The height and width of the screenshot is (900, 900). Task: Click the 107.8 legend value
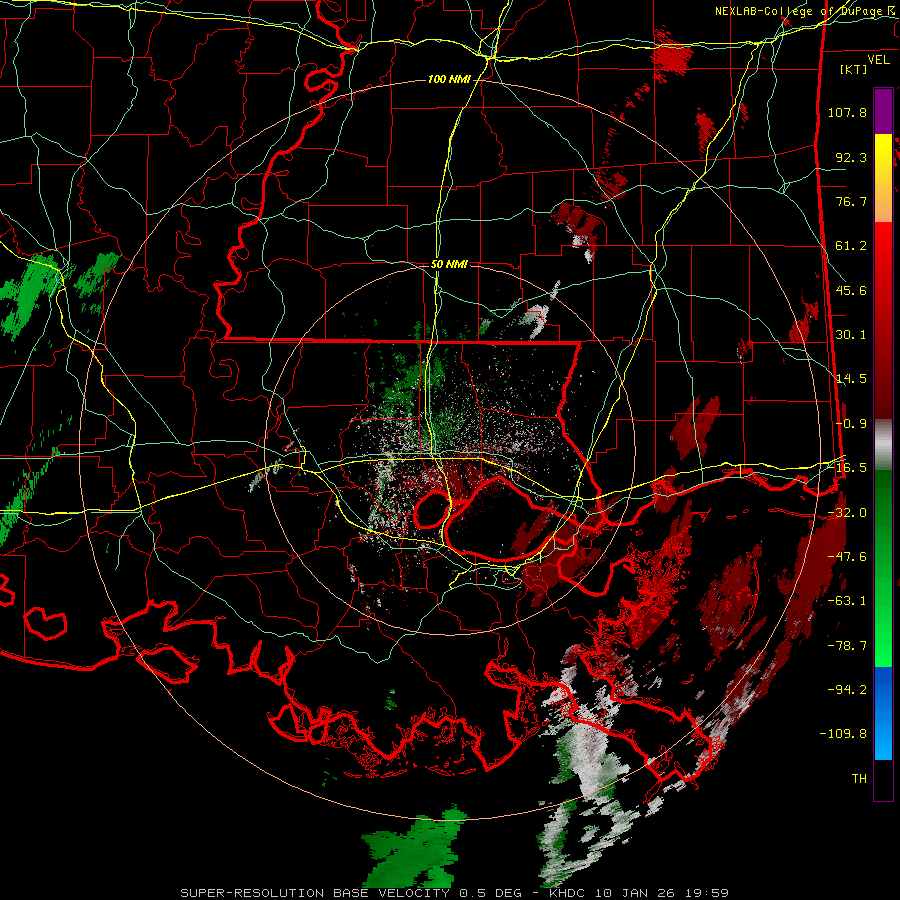click(847, 112)
